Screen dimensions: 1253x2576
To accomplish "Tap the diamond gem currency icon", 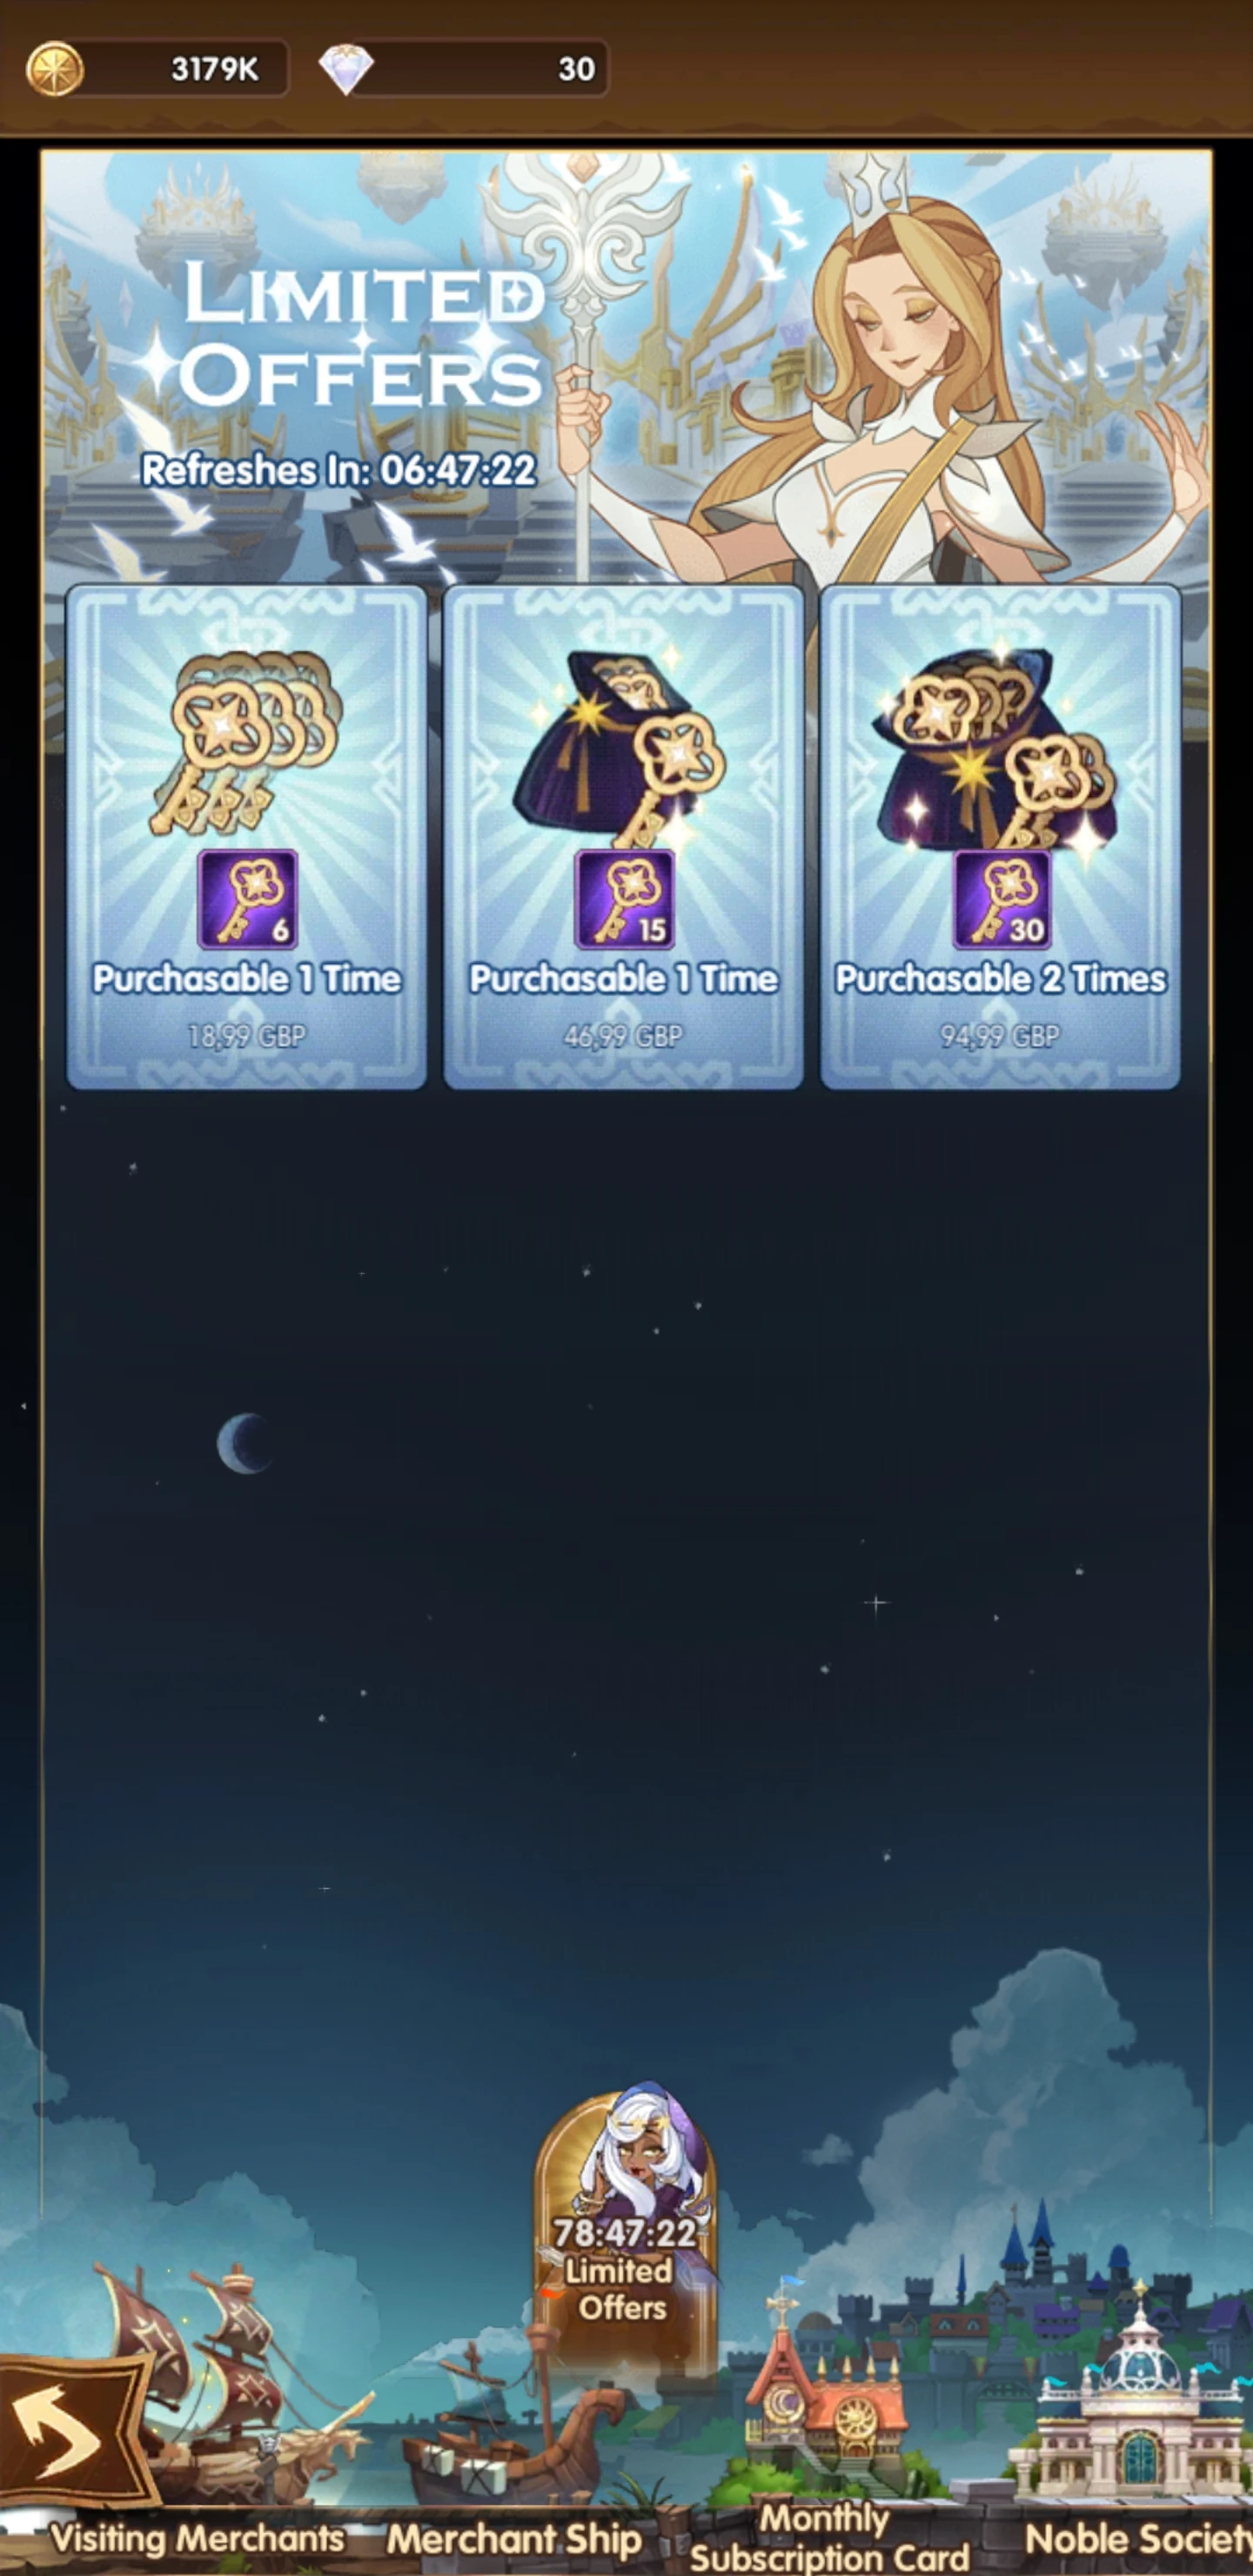I will click(x=346, y=69).
